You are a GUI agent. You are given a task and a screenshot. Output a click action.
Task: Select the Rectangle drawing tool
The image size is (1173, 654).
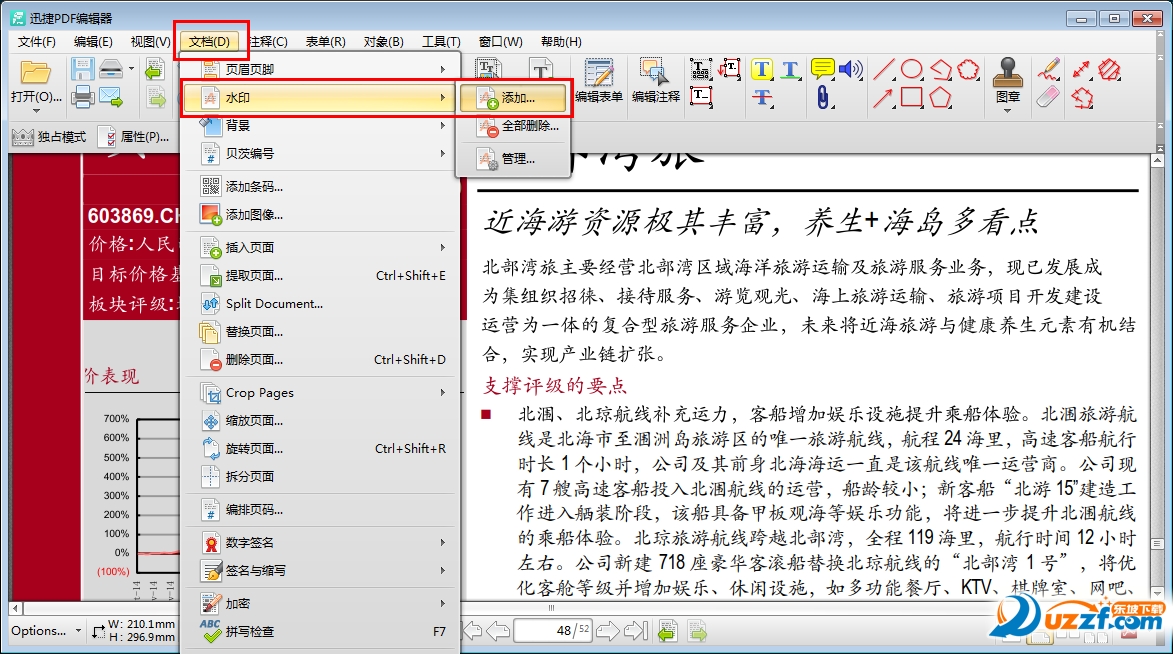(911, 97)
